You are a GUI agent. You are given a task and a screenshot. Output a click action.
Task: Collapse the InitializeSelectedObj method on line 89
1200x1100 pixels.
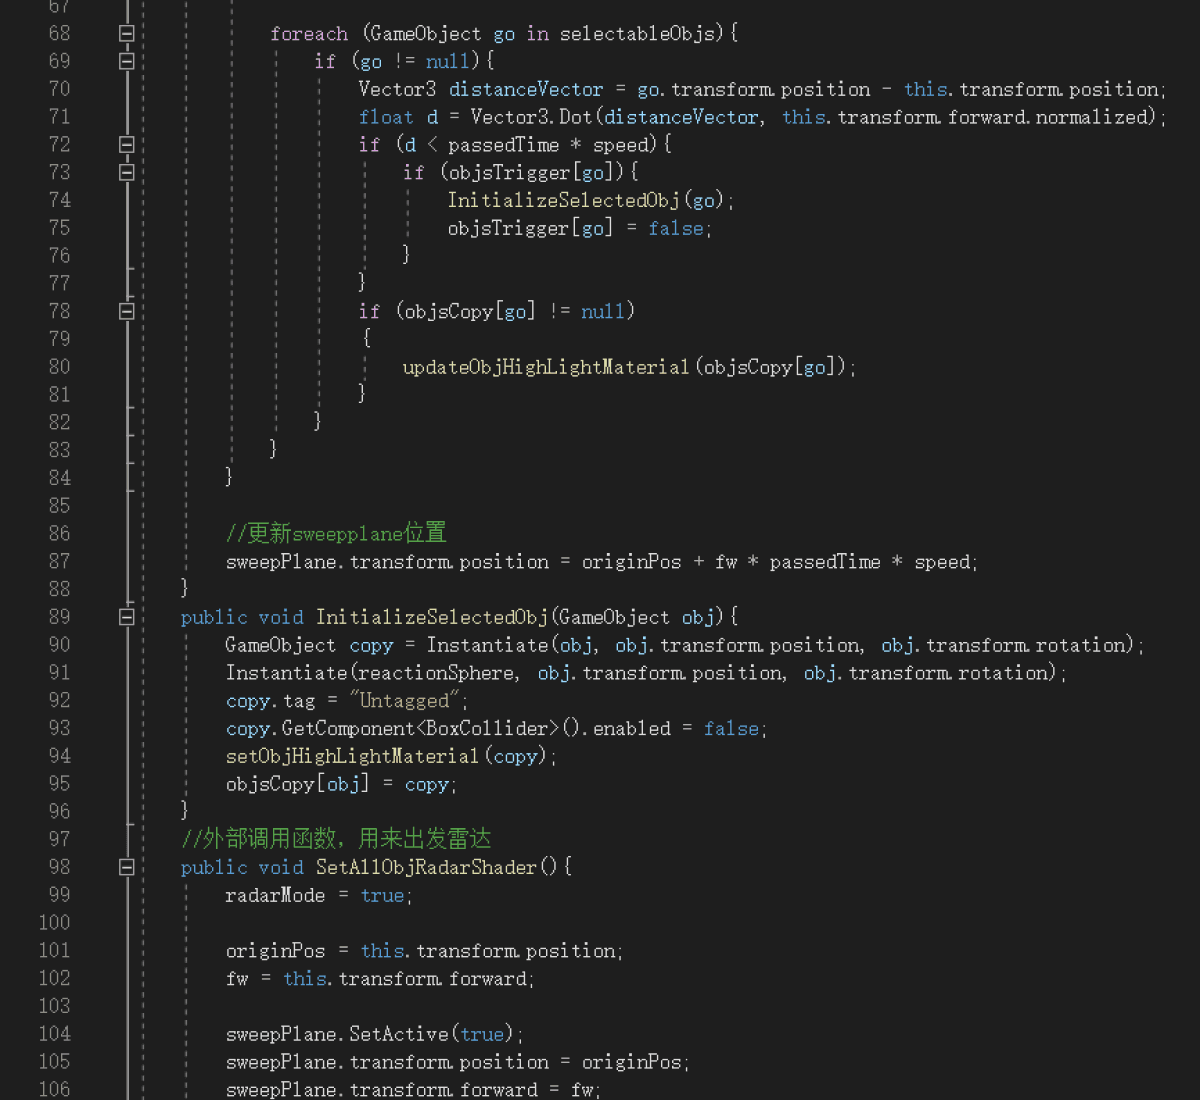127,617
